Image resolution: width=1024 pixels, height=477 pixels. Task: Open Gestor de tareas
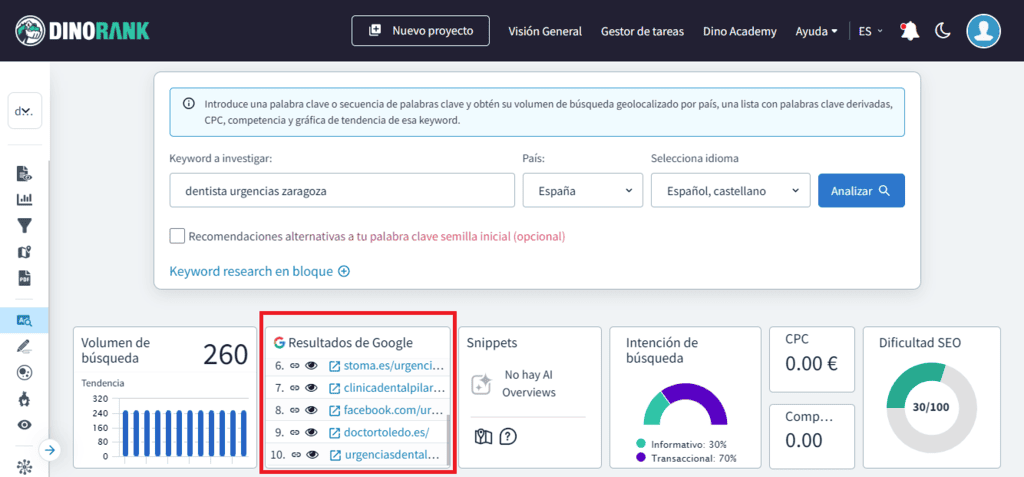click(x=643, y=31)
